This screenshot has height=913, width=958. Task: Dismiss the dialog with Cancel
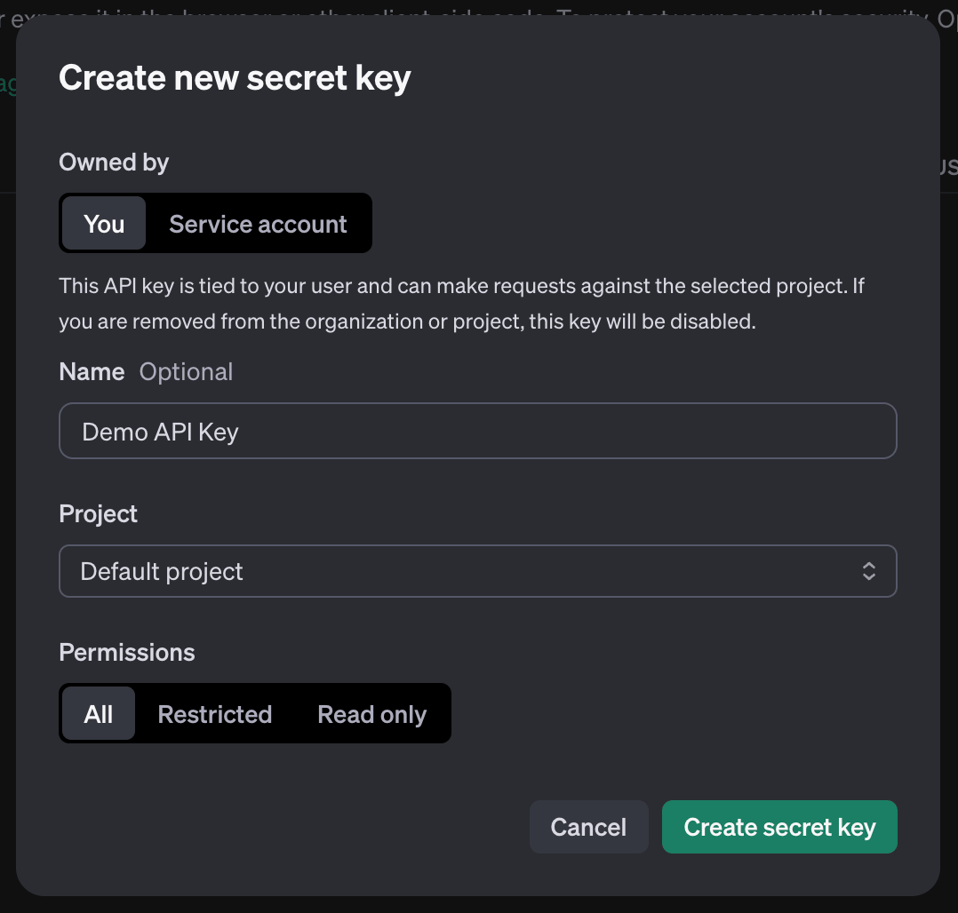[588, 827]
